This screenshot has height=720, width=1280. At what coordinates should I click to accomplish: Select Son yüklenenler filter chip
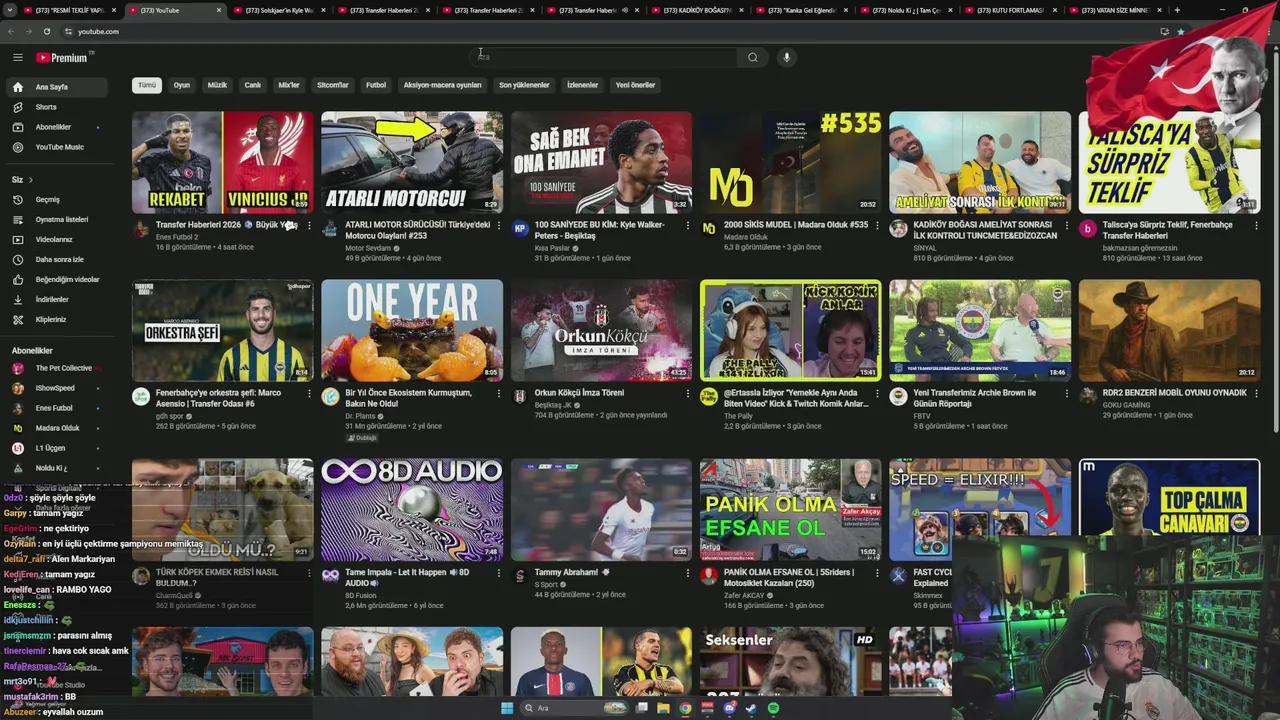tap(524, 85)
